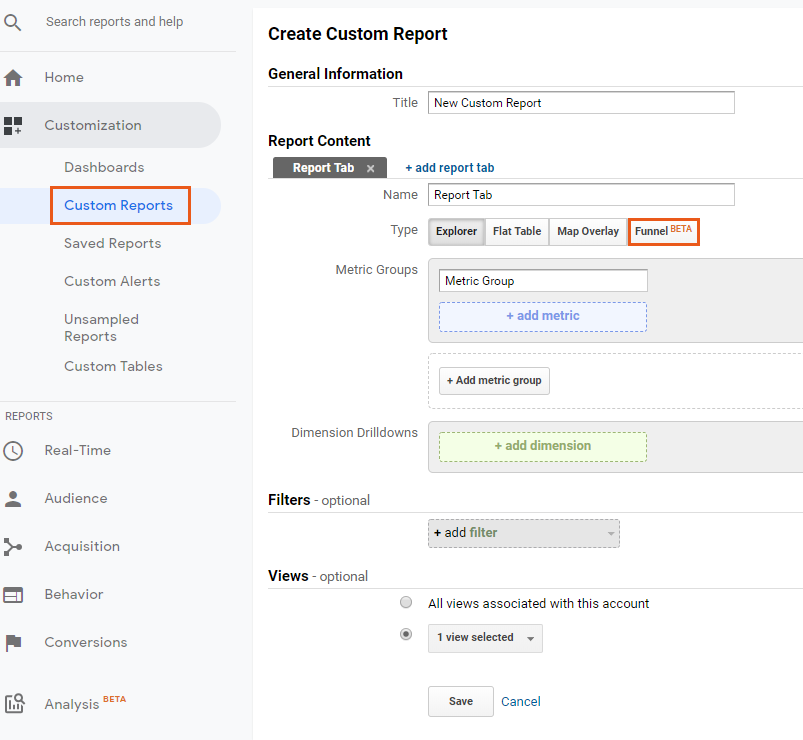Click the report Title input field
Image resolution: width=803 pixels, height=740 pixels.
pyautogui.click(x=581, y=103)
